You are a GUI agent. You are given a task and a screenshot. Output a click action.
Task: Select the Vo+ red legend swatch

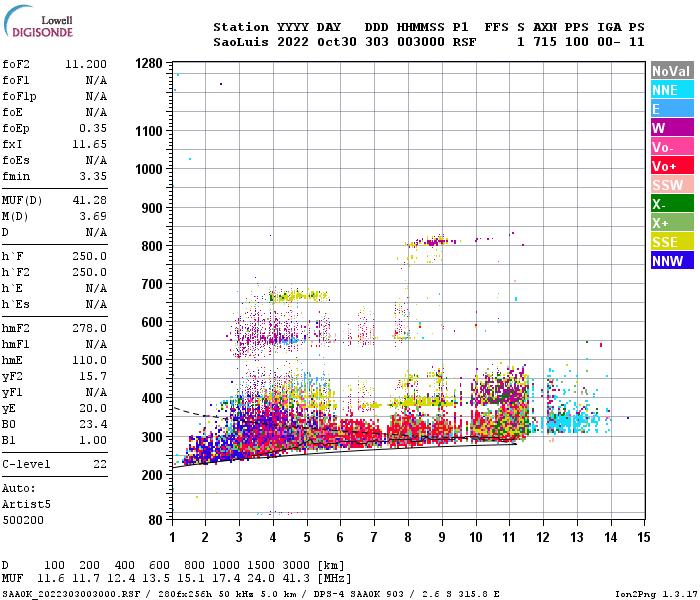point(672,166)
